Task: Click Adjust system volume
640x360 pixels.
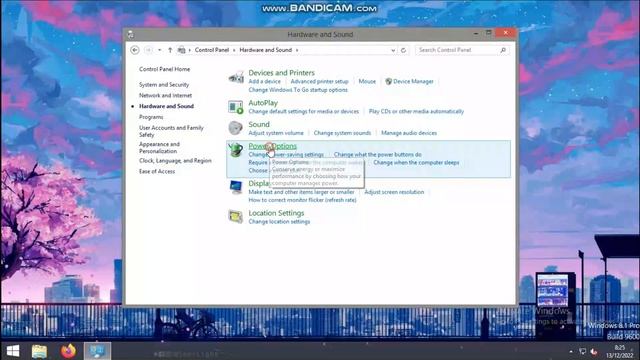Action: (276, 133)
